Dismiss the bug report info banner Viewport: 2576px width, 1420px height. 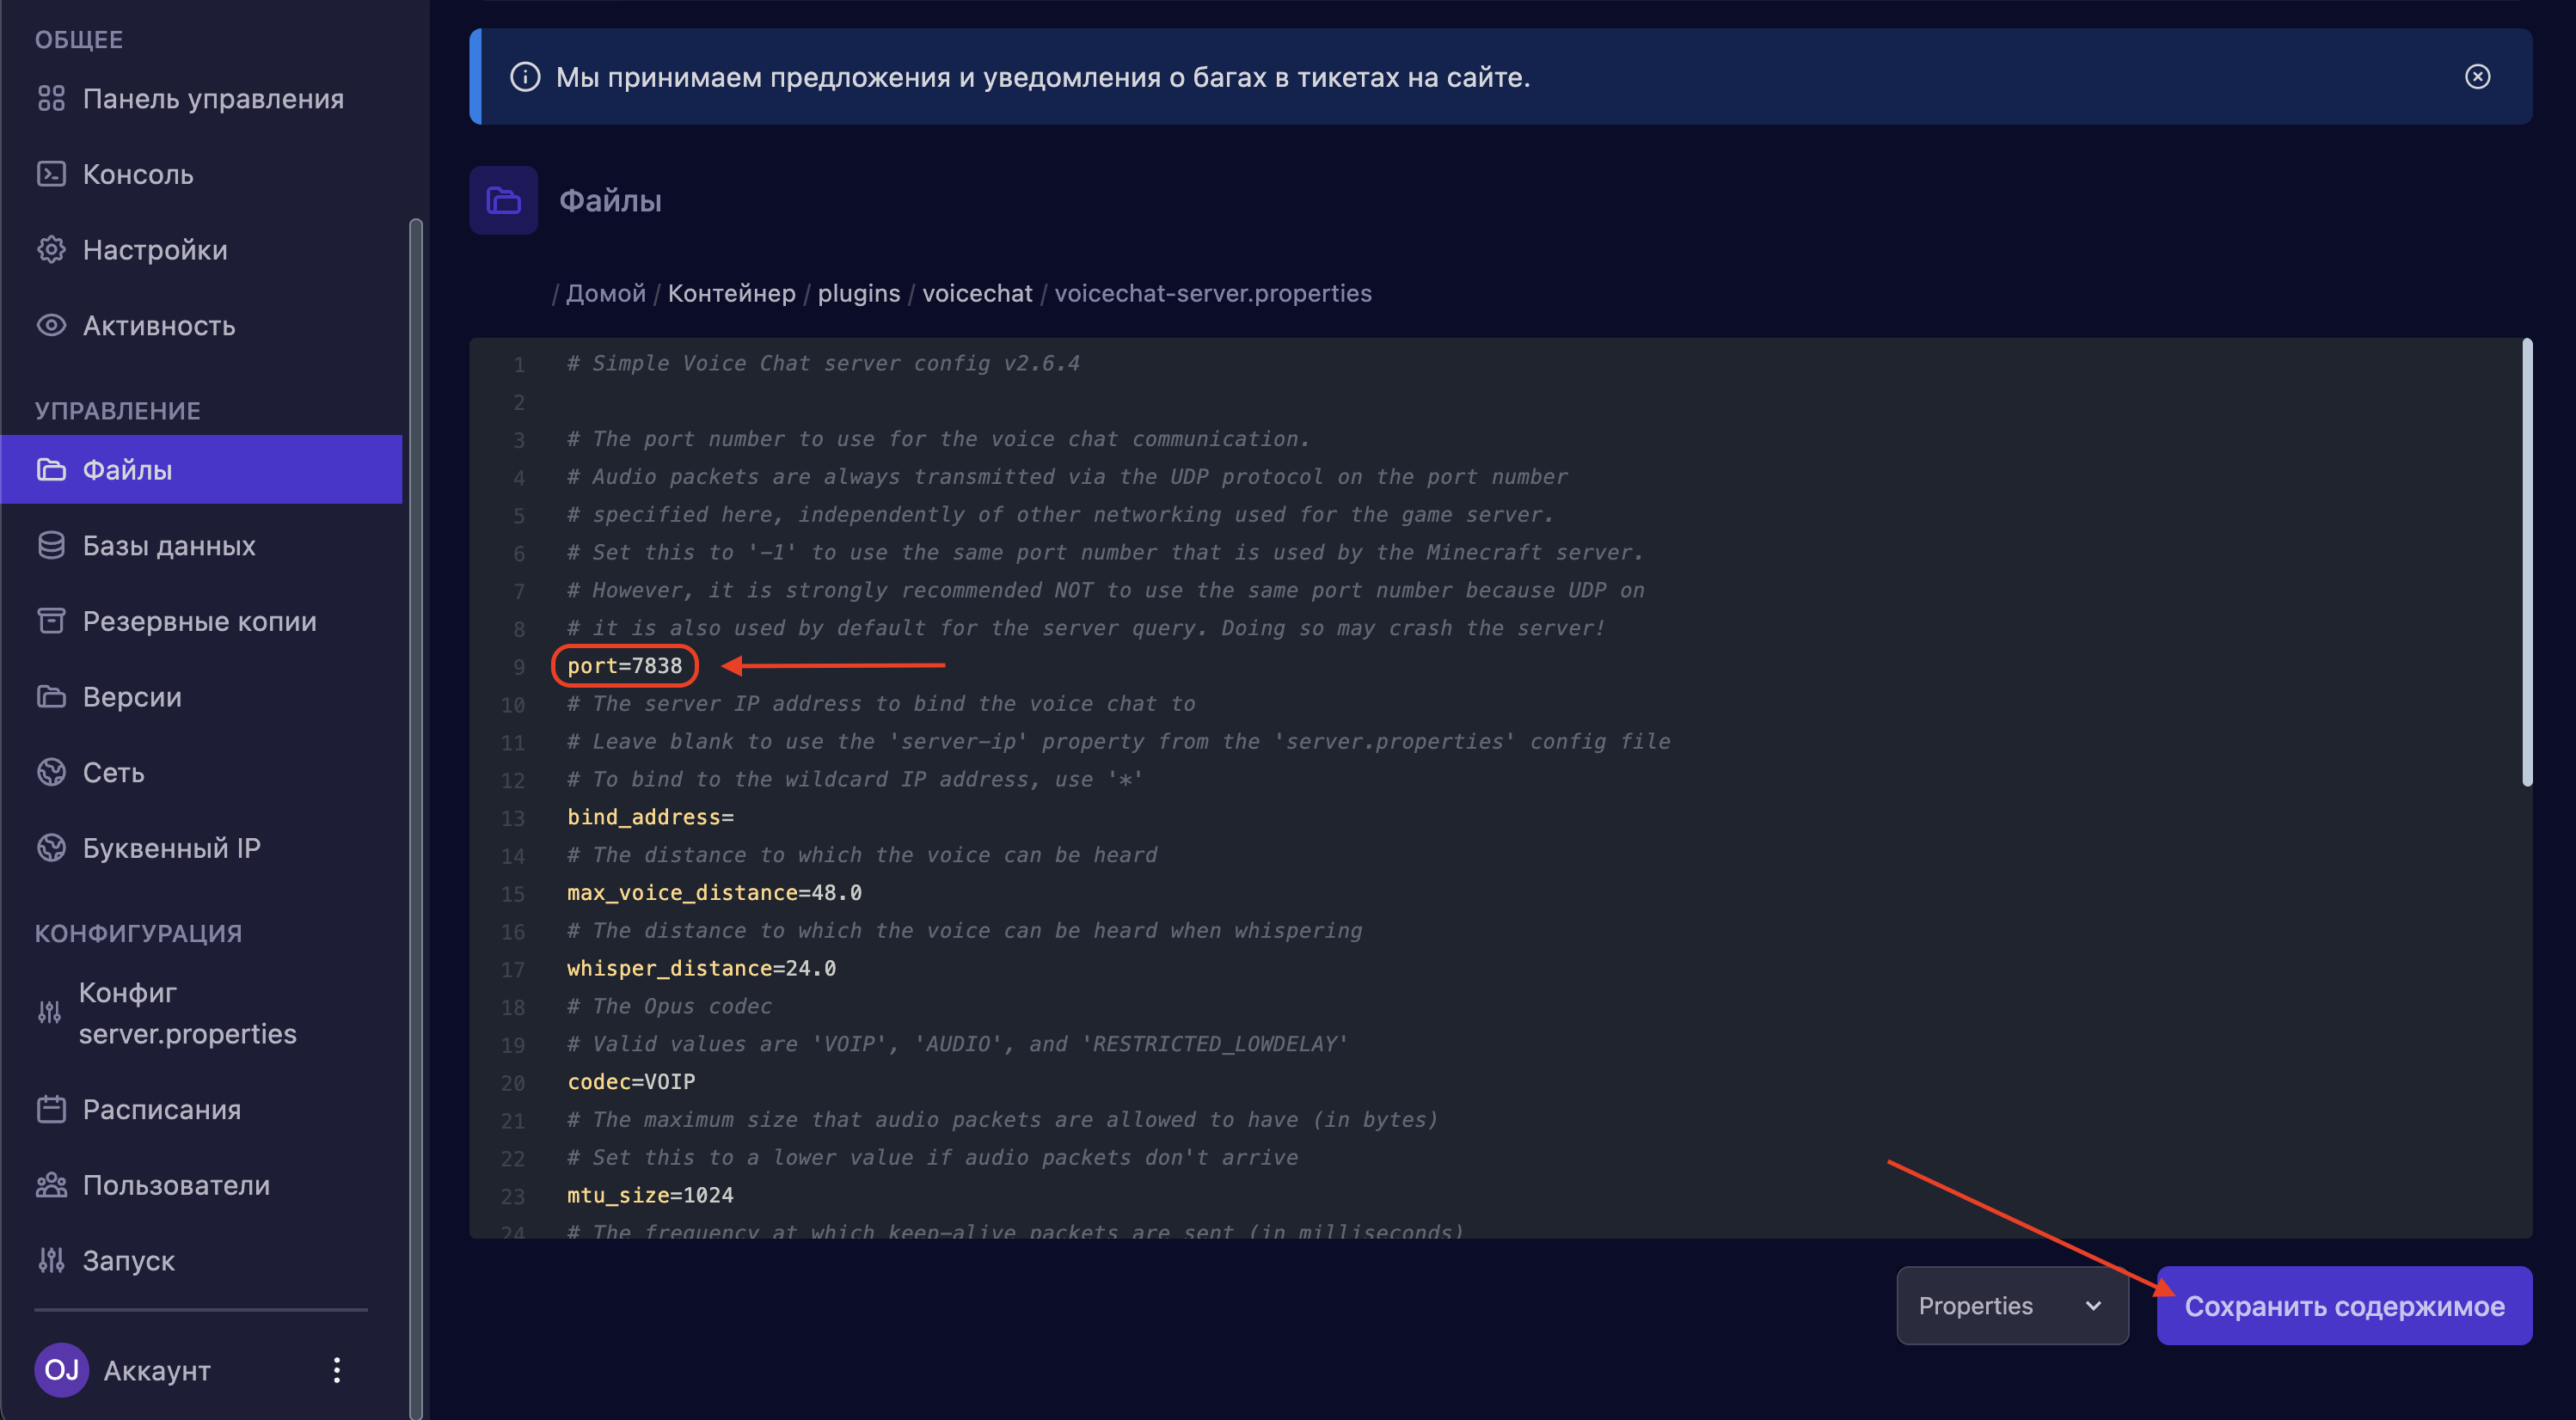pyautogui.click(x=2477, y=77)
